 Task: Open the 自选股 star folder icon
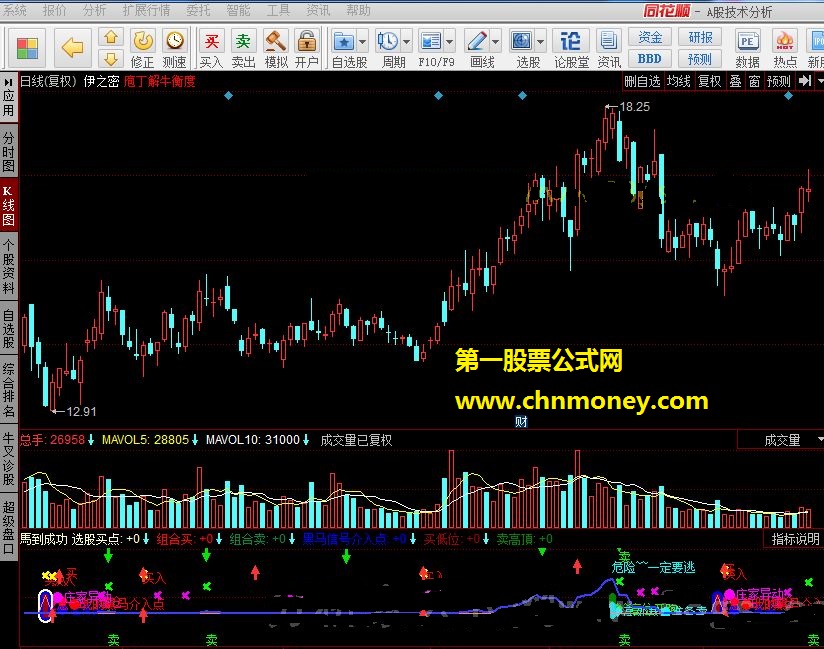tap(344, 42)
